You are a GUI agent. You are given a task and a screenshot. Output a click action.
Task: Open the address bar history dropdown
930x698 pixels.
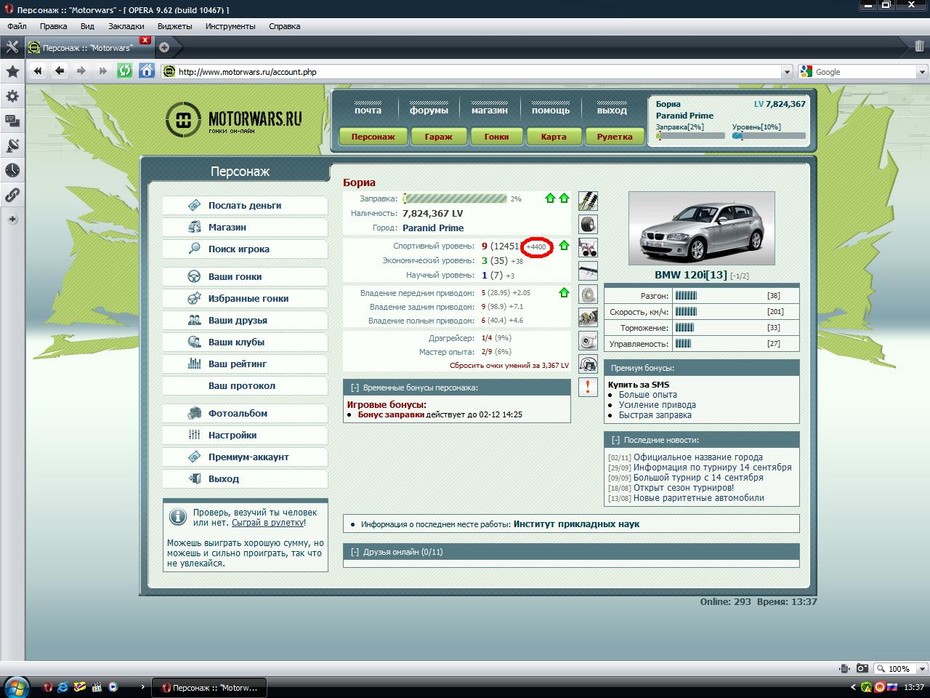[x=786, y=72]
